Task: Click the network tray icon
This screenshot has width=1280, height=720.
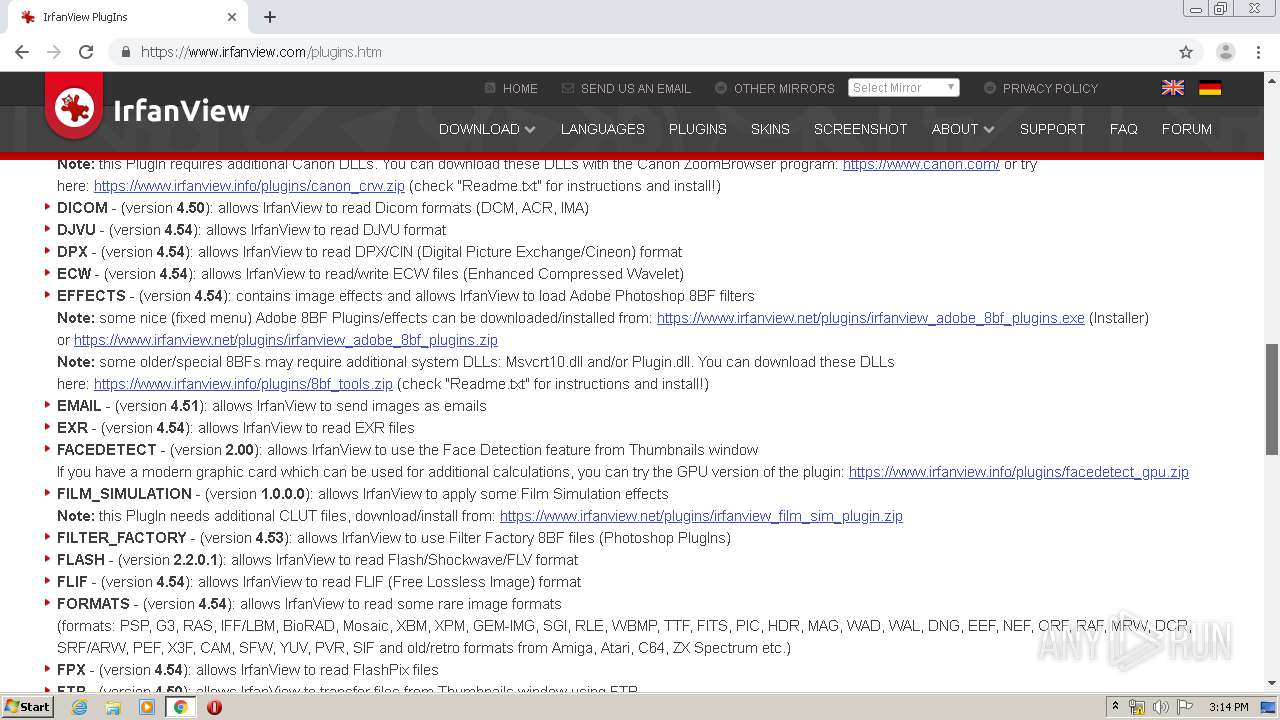Action: (1138, 707)
